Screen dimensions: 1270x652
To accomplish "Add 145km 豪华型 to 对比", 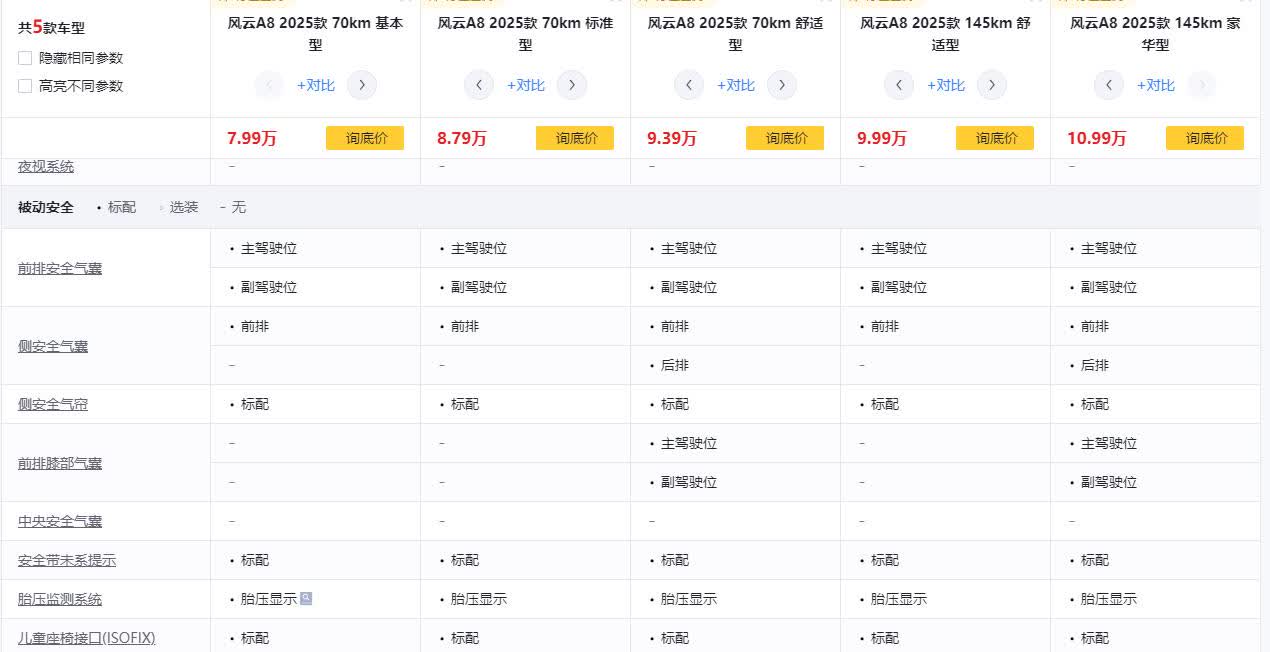I will [1155, 85].
